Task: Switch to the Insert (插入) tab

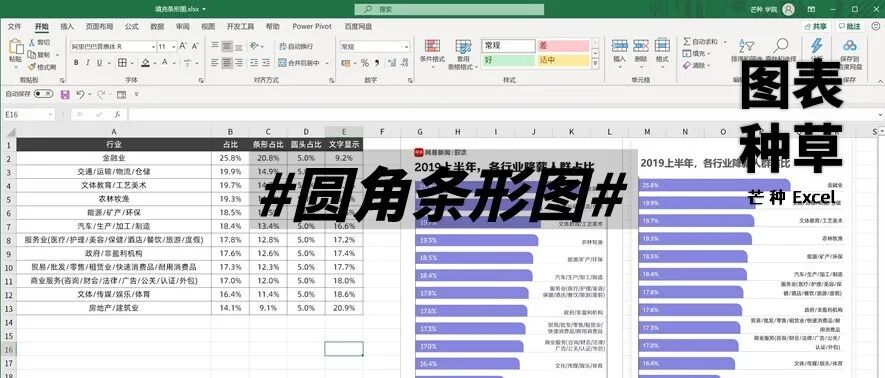Action: (x=67, y=27)
